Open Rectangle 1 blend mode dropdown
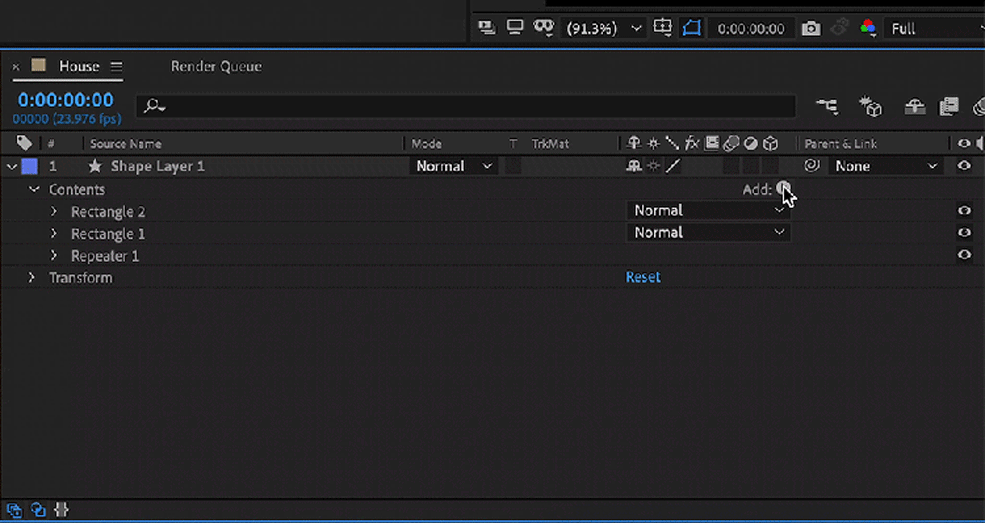The height and width of the screenshot is (523, 985). (709, 232)
